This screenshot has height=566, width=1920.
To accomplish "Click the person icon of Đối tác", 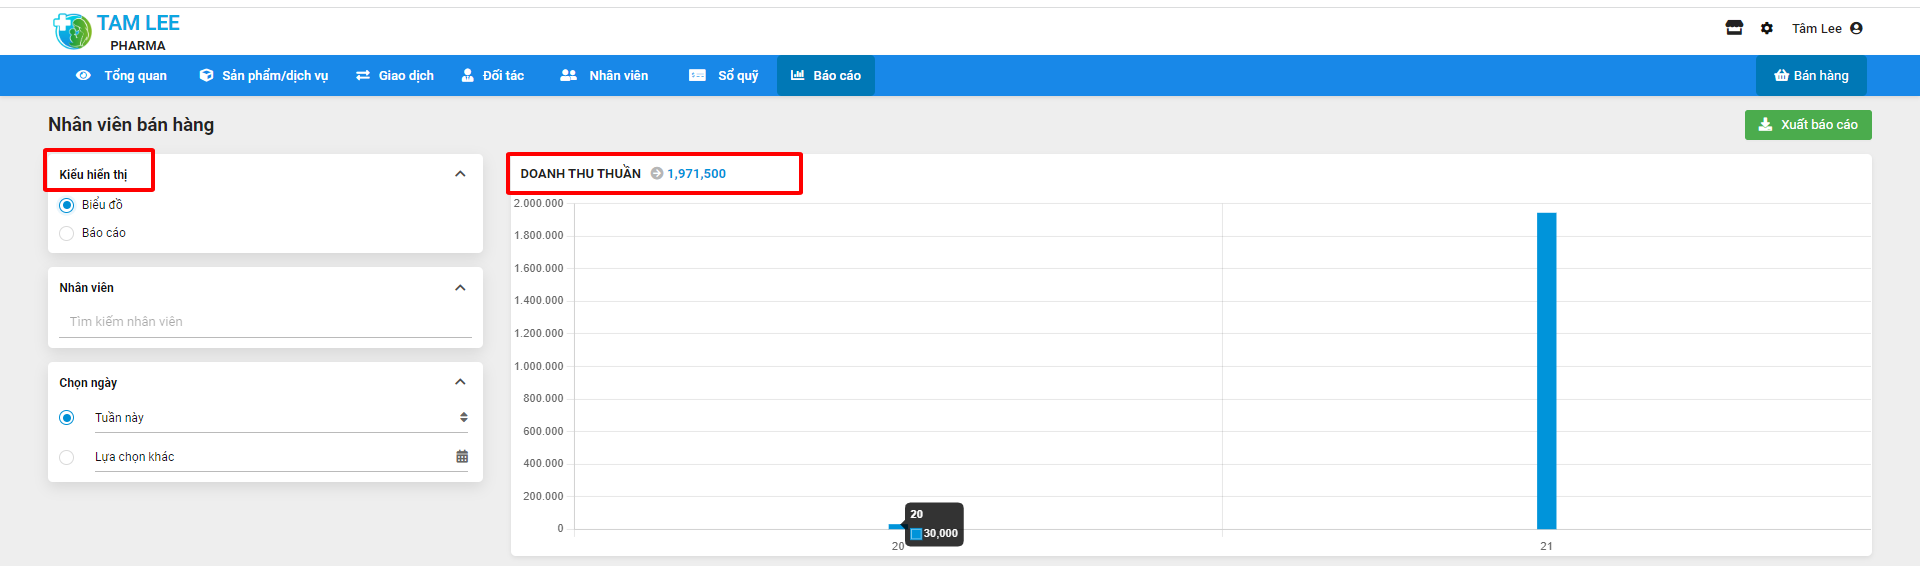I will (x=467, y=76).
